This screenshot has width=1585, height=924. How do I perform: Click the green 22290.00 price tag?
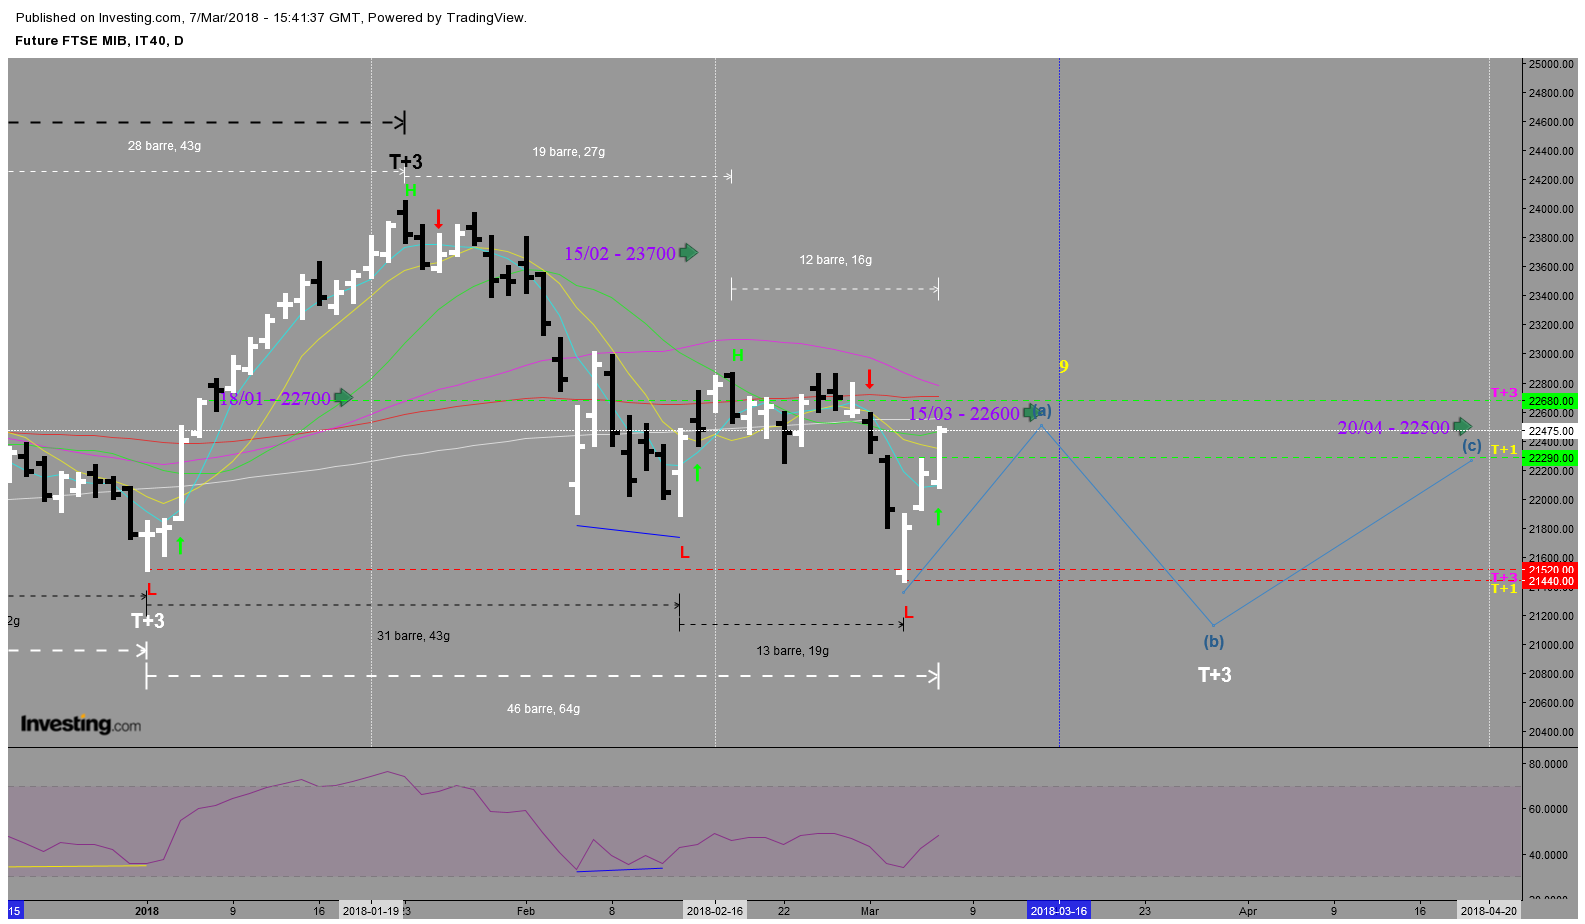click(1550, 458)
